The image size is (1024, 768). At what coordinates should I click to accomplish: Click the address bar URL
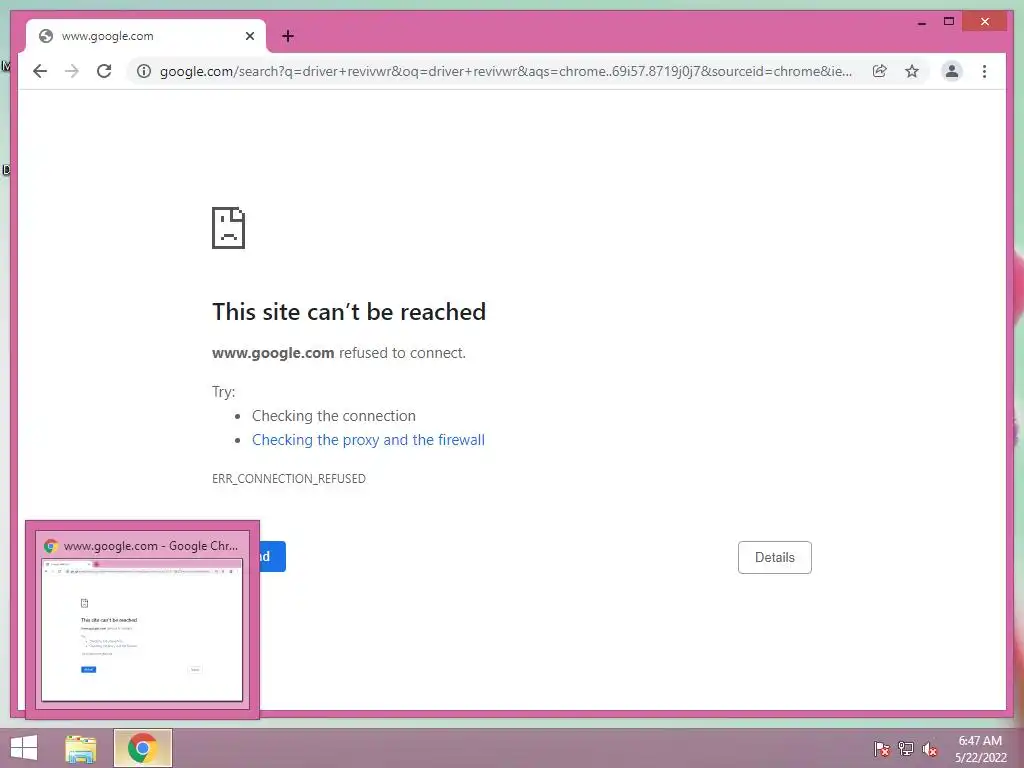[506, 71]
